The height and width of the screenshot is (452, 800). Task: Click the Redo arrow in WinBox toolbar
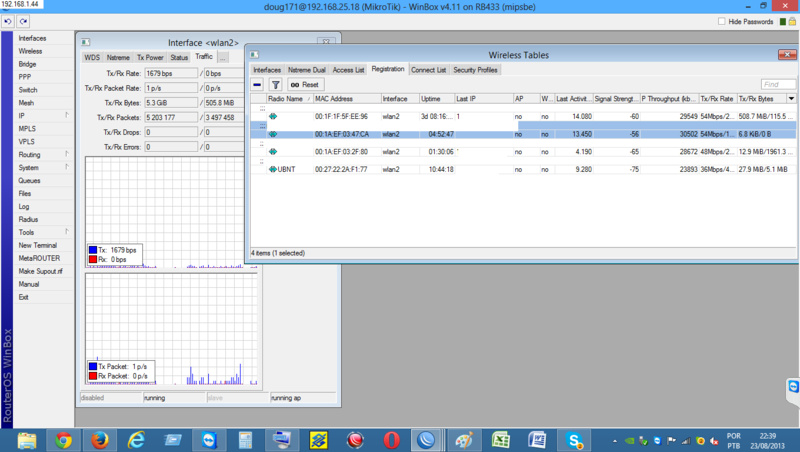click(23, 21)
